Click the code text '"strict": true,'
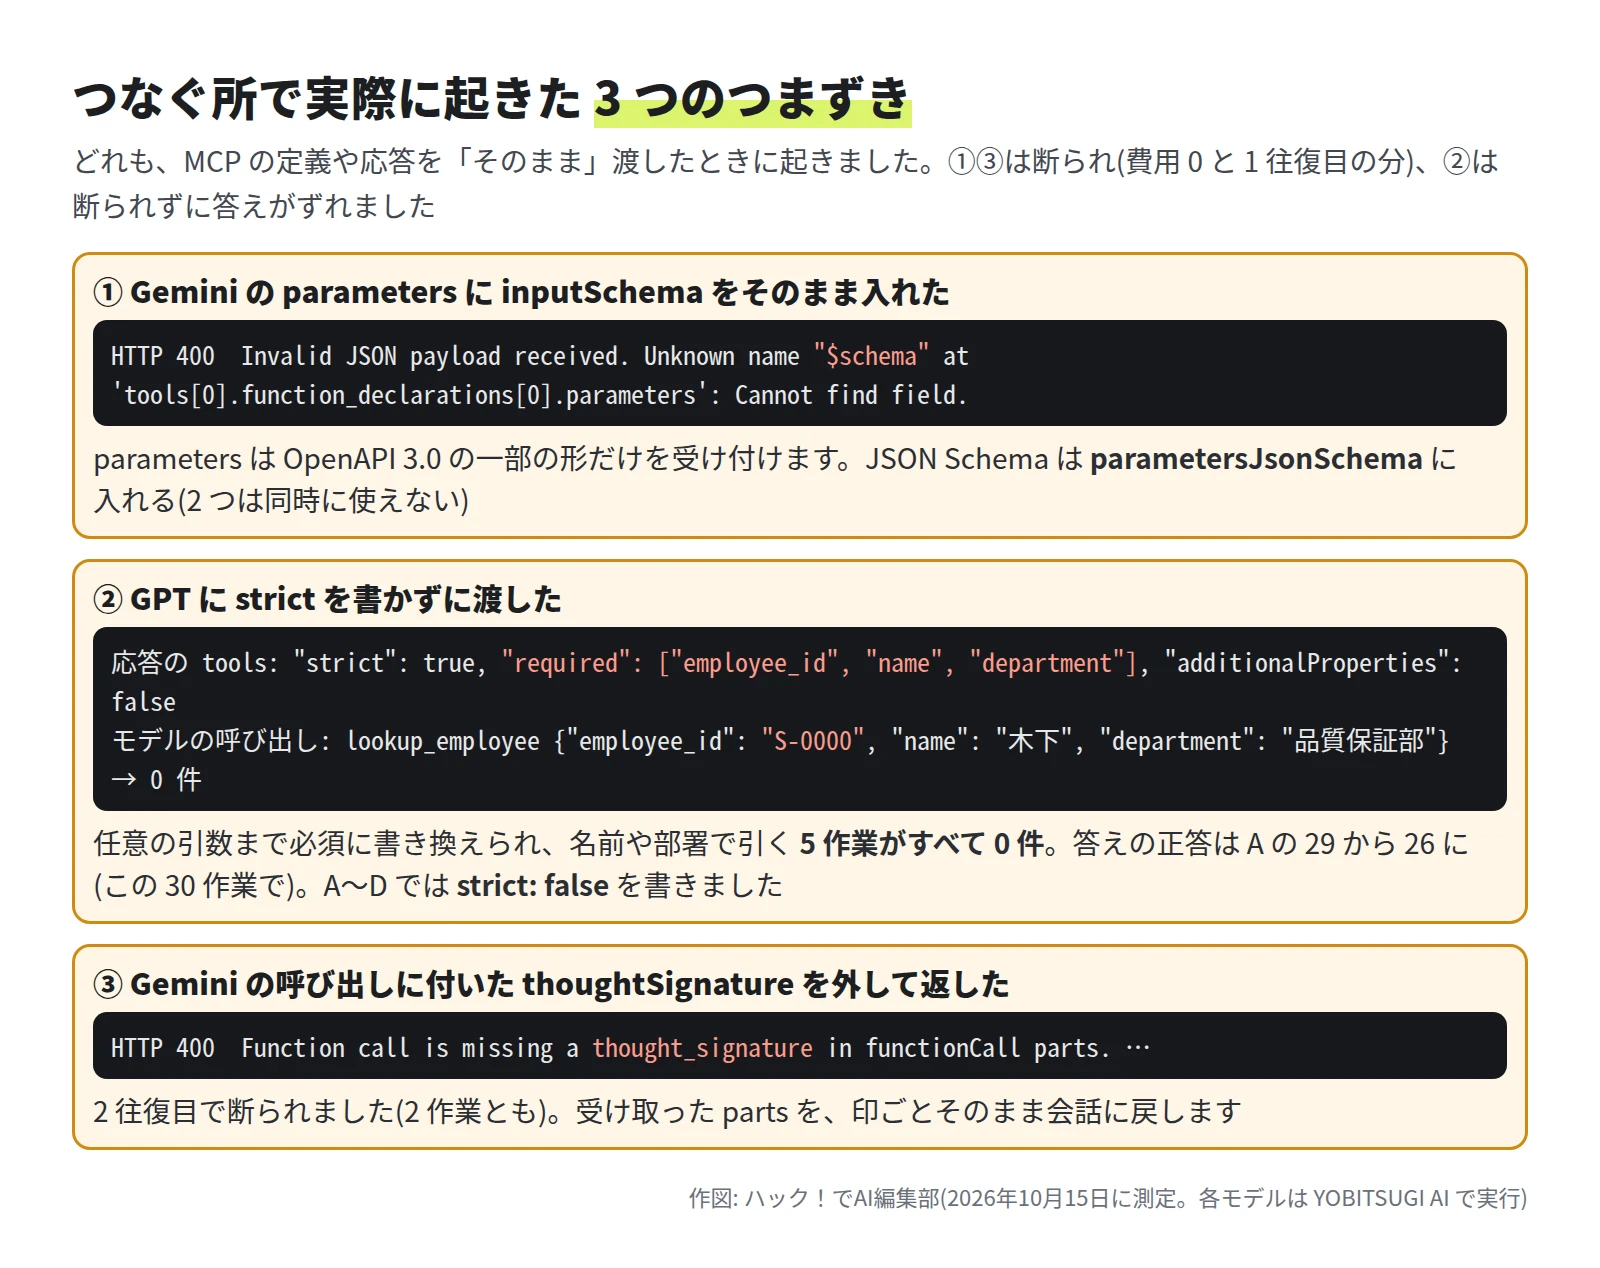The width and height of the screenshot is (1600, 1268). click(x=390, y=663)
